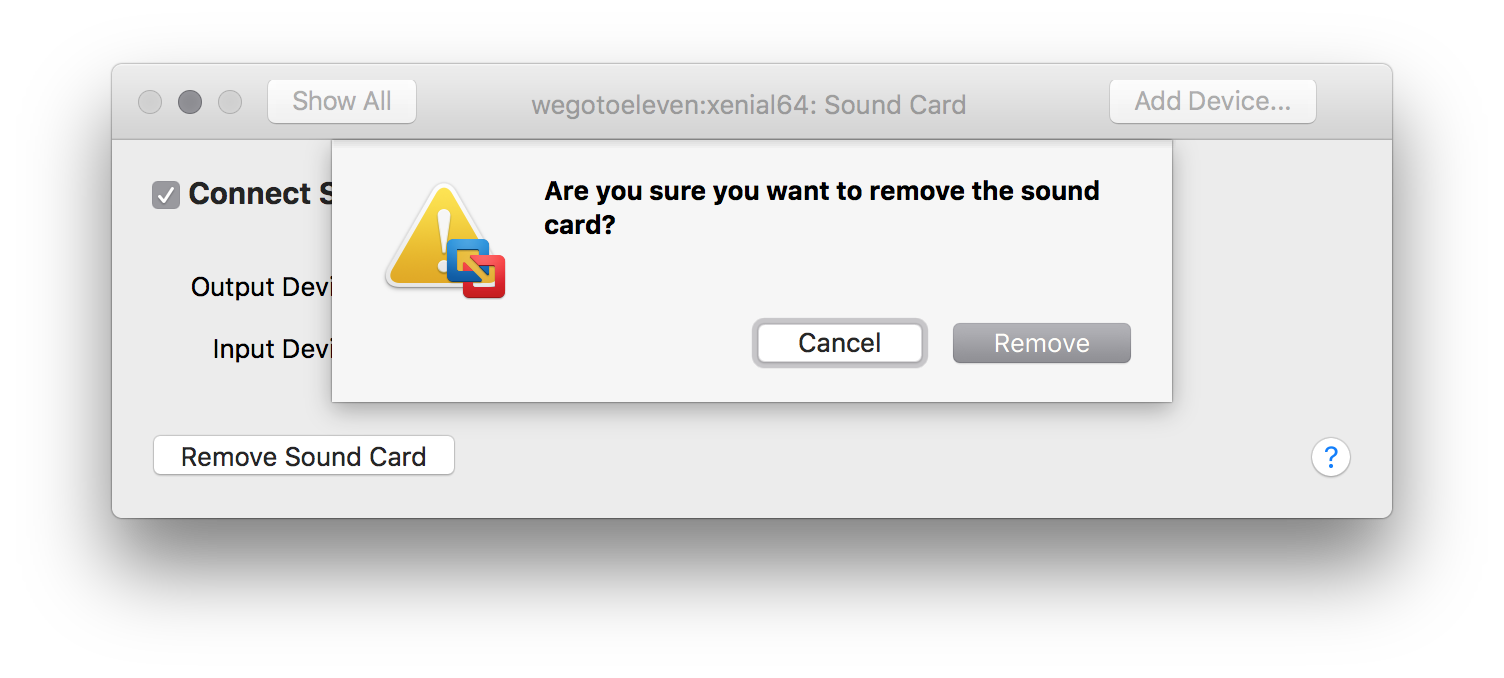This screenshot has width=1504, height=678.
Task: Click the leftmost gray close window button
Action: click(x=150, y=102)
